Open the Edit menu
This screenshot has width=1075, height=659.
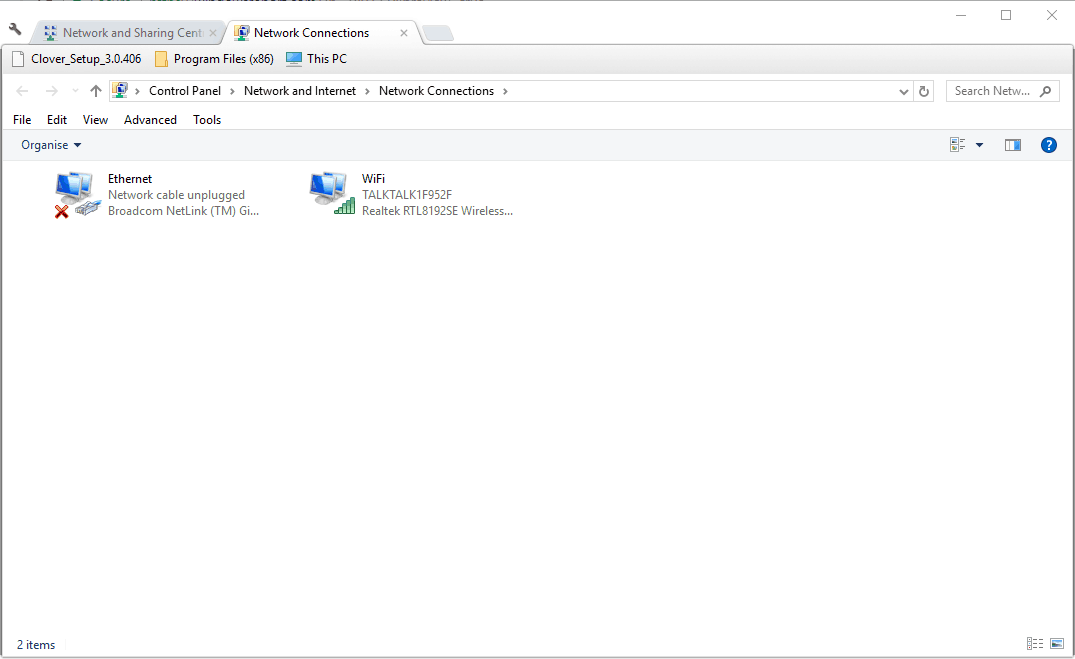[57, 120]
